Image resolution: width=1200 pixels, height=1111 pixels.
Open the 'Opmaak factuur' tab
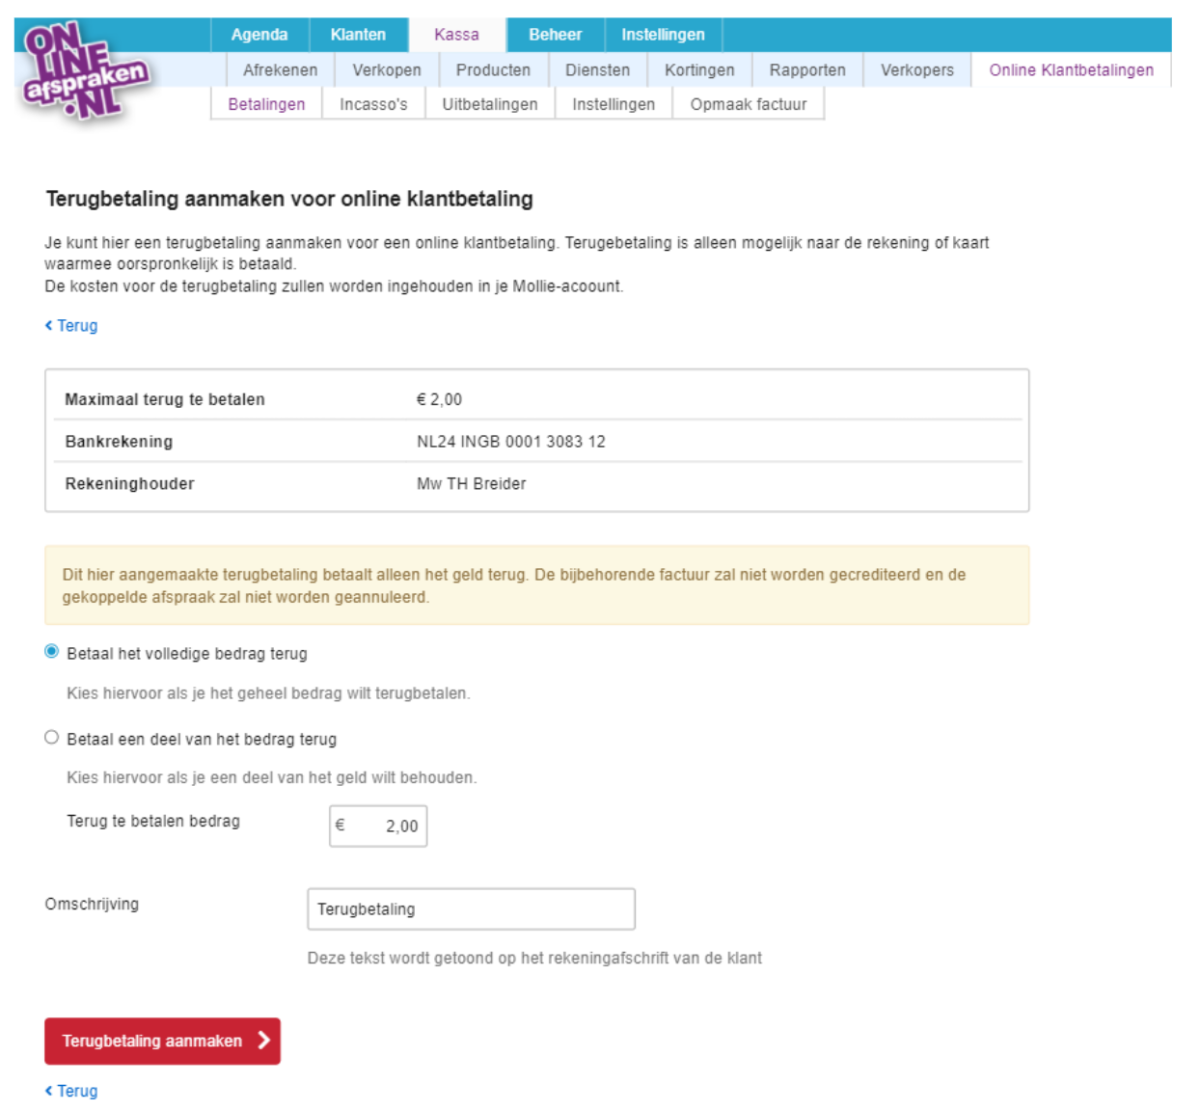[748, 104]
